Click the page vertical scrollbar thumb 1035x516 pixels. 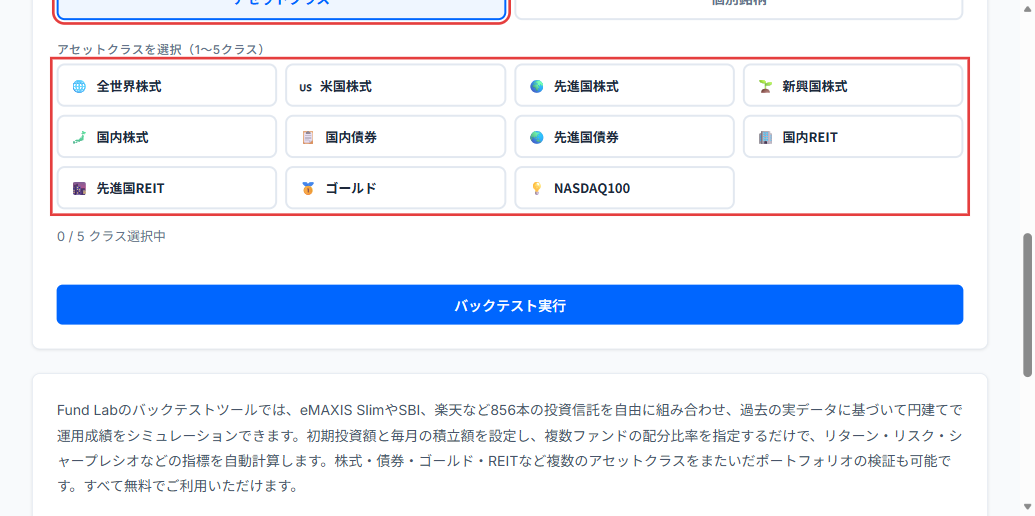click(1028, 305)
